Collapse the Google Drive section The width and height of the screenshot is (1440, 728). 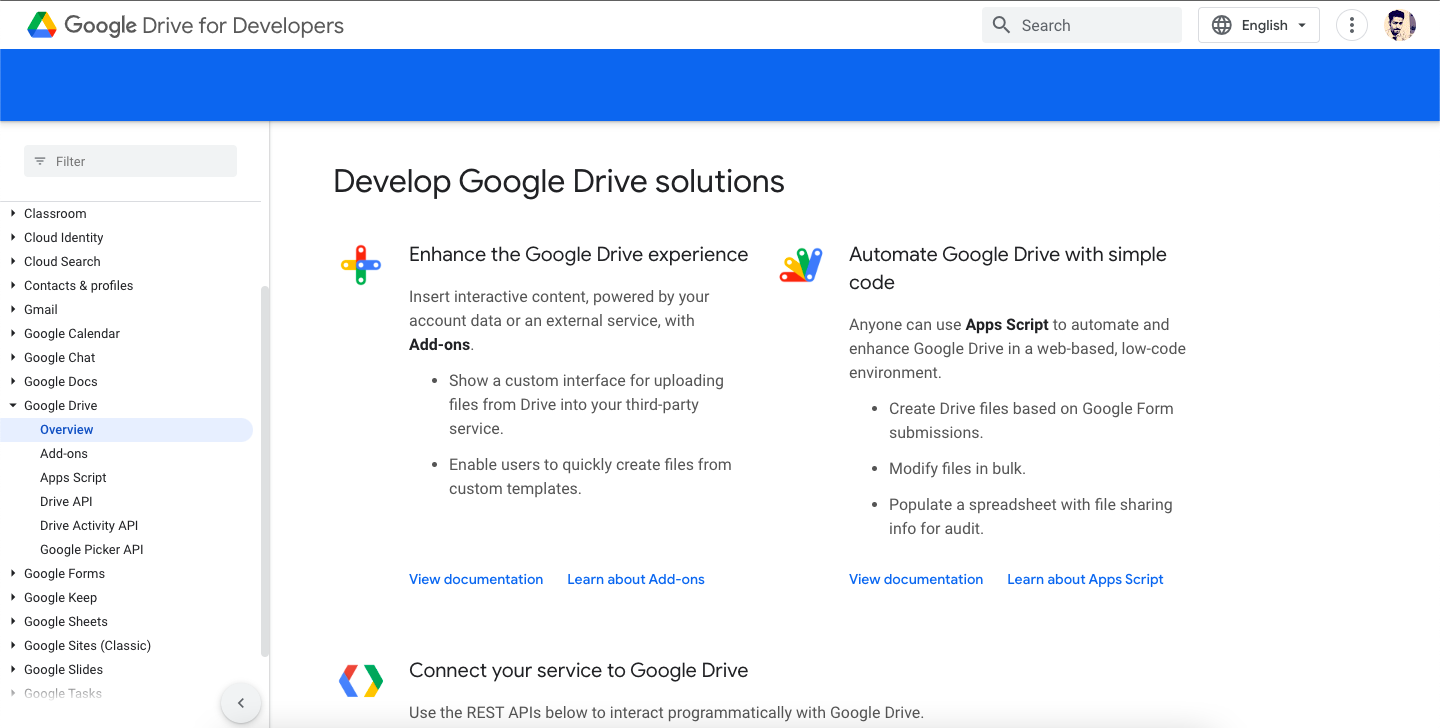point(13,405)
